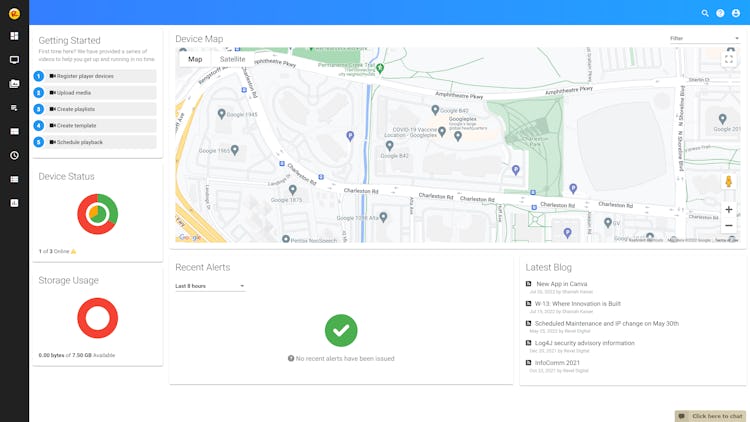Click the Google B43 map pin
This screenshot has height=422, width=750.
click(435, 110)
